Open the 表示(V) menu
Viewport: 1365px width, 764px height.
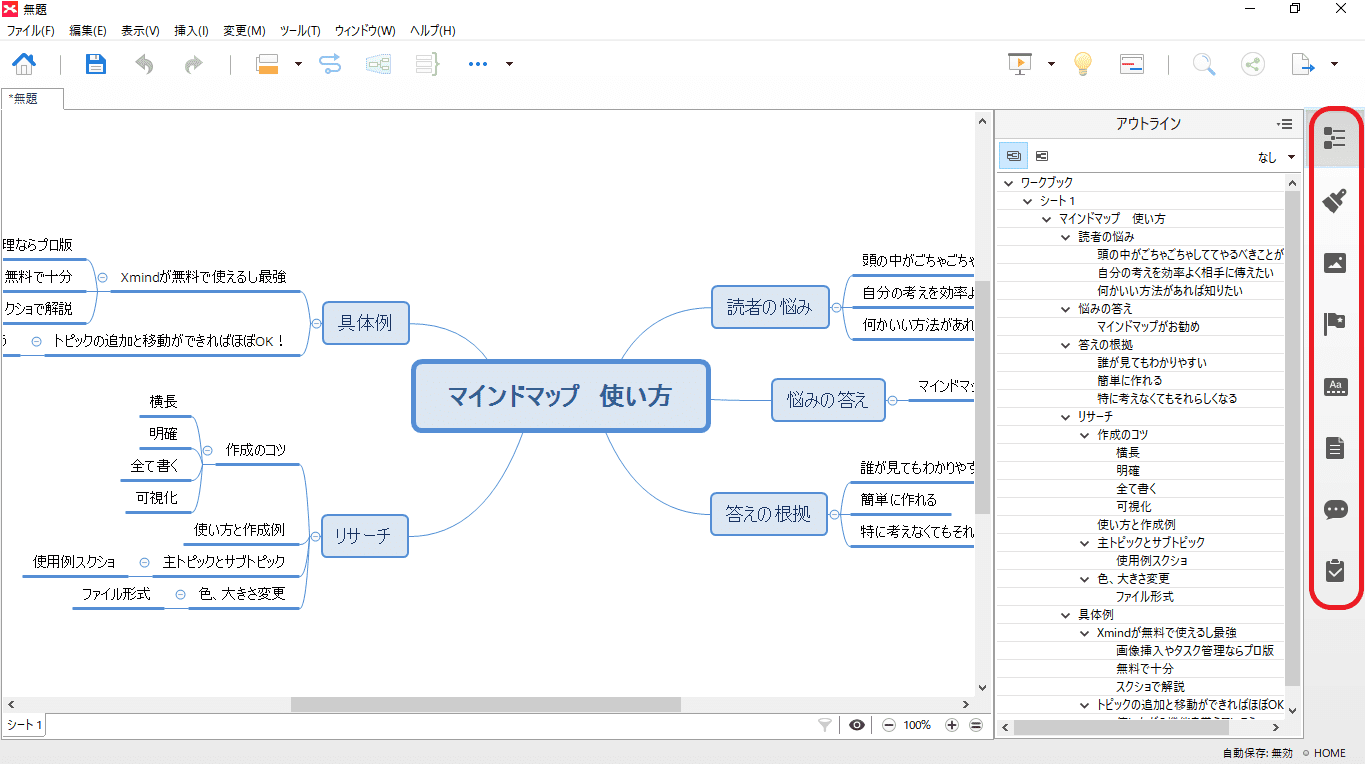click(140, 31)
